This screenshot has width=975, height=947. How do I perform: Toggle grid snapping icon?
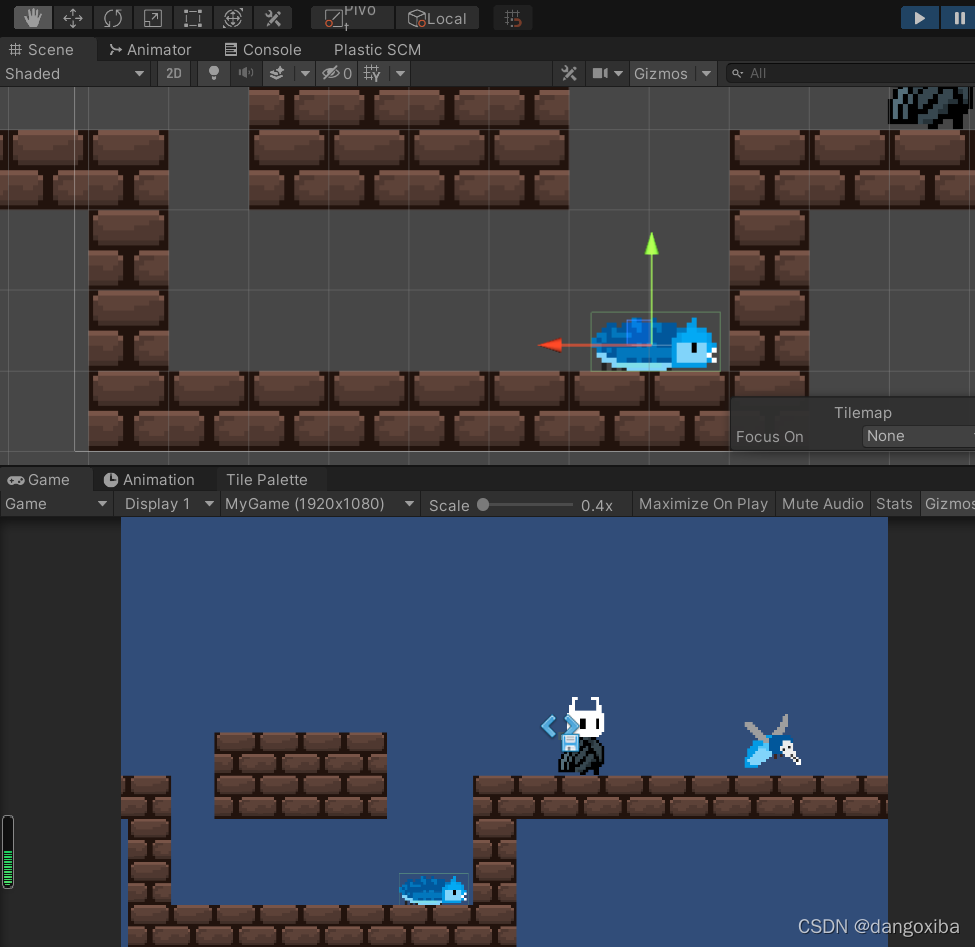pyautogui.click(x=512, y=18)
